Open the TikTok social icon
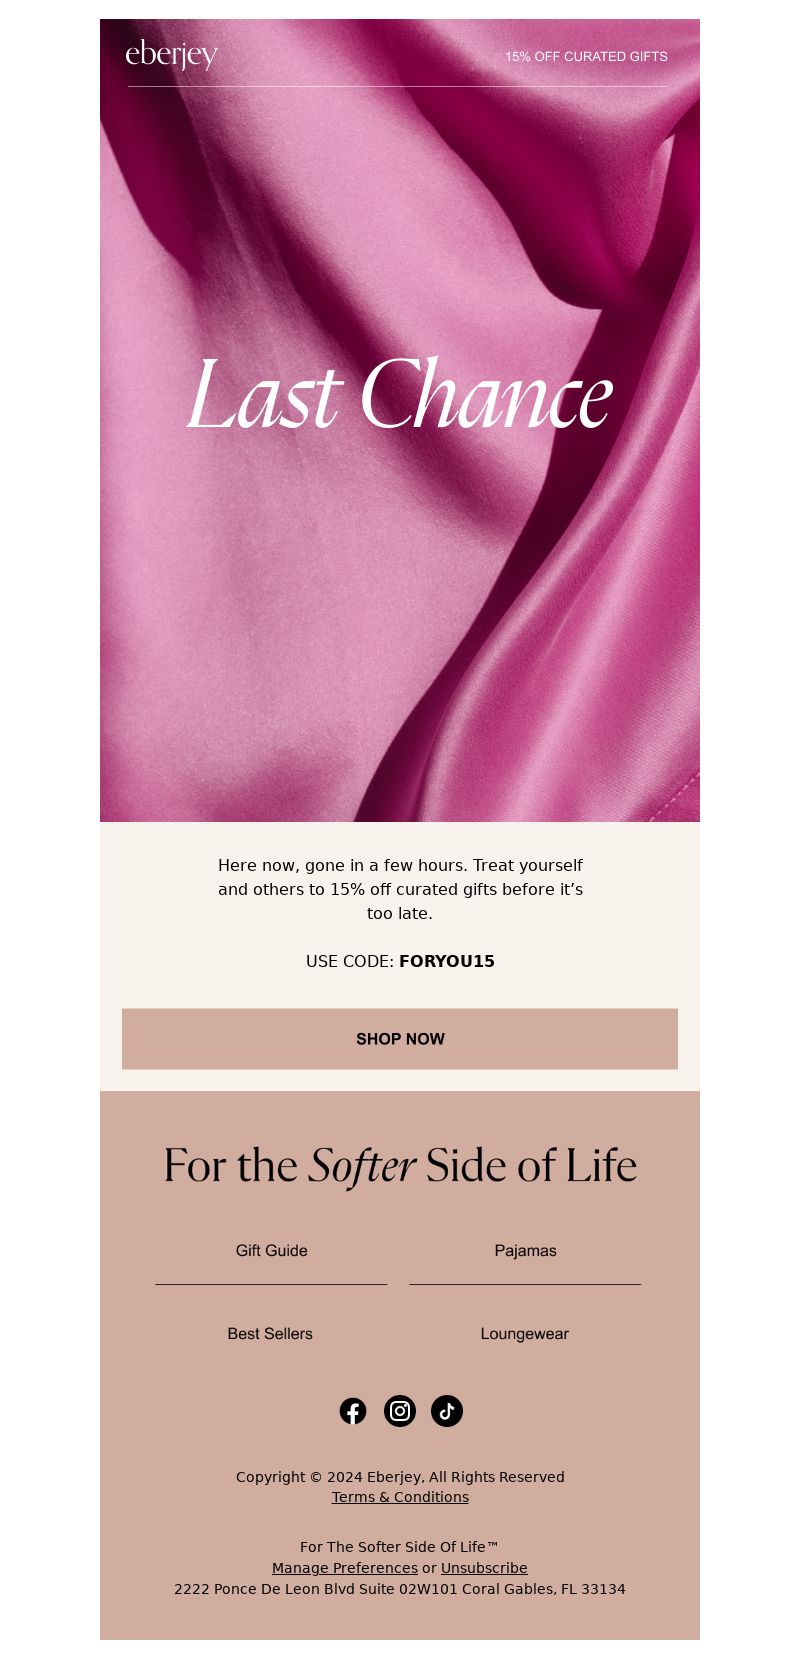This screenshot has width=800, height=1660. 447,1411
